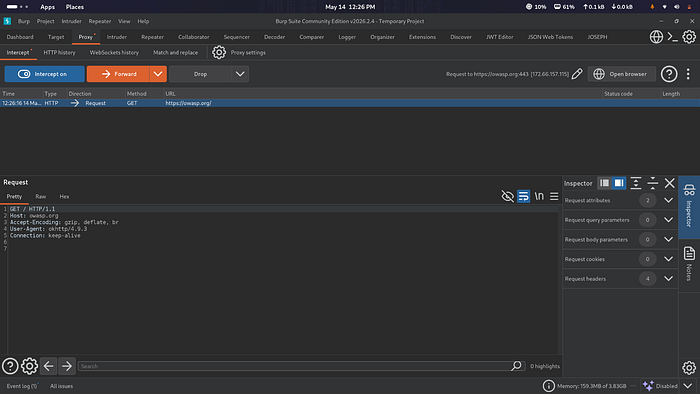The image size is (700, 394).
Task: Open the Sequencer tab
Action: coord(237,37)
